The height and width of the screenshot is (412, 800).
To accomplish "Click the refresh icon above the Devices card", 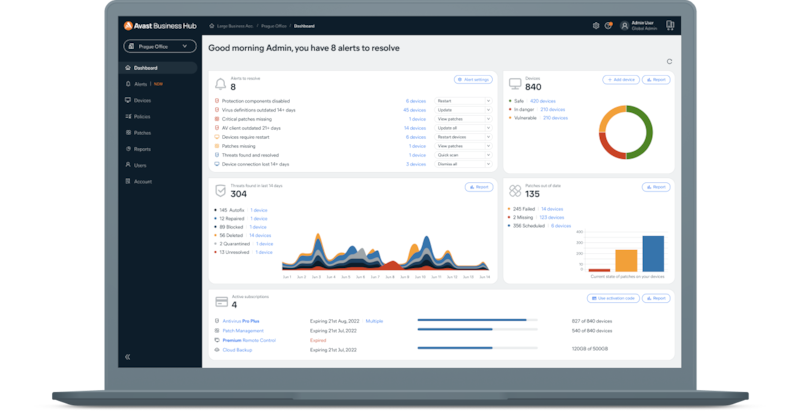I will point(669,61).
